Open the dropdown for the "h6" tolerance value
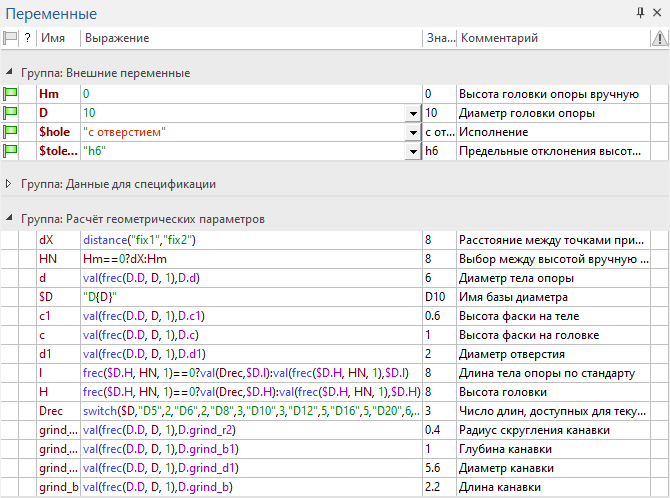This screenshot has height=498, width=670. tap(412, 151)
